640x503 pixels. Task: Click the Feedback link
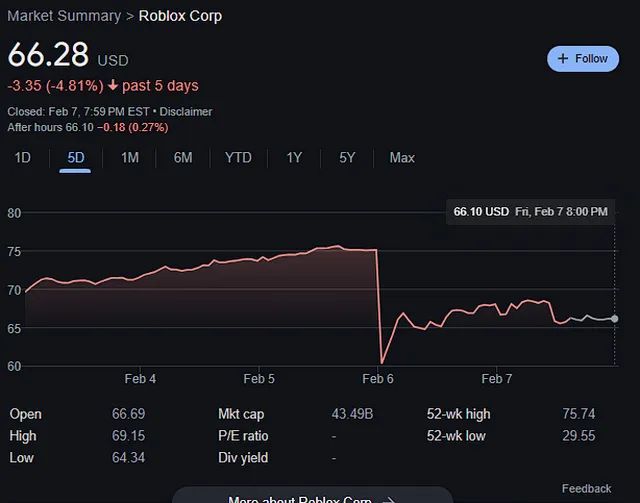click(587, 488)
